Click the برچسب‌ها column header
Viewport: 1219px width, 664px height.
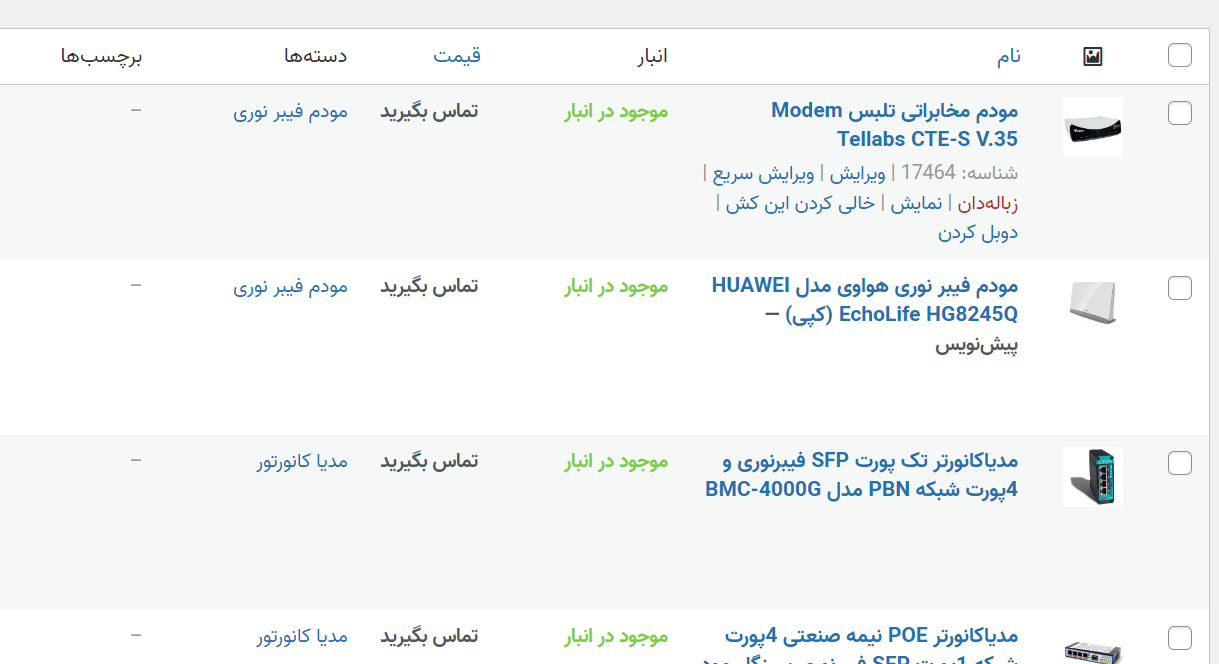102,57
